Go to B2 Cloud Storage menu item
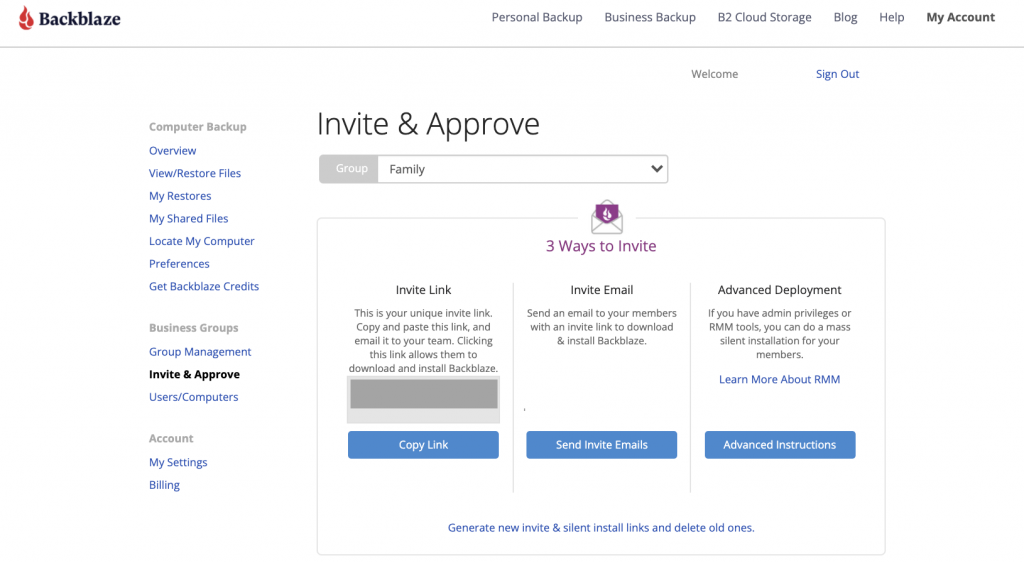The width and height of the screenshot is (1024, 563). (764, 18)
